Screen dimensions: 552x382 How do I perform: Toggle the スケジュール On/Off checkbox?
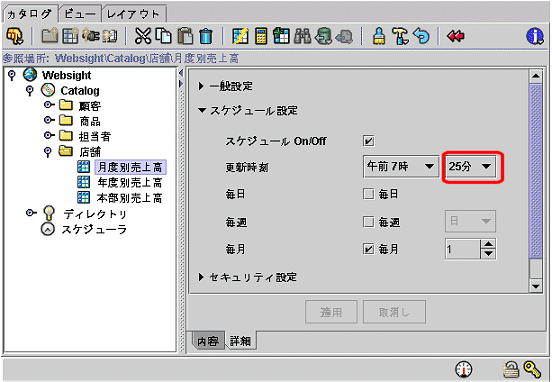pyautogui.click(x=369, y=141)
